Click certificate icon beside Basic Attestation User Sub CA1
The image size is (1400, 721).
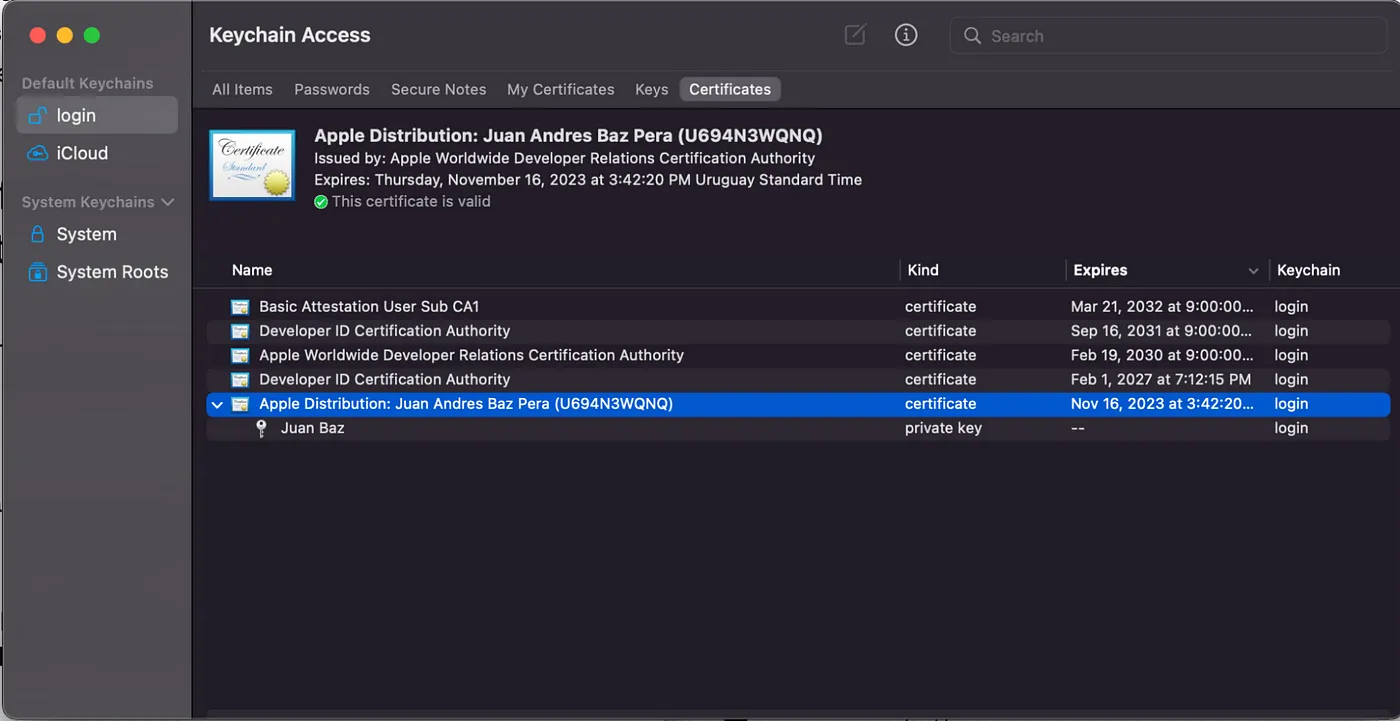coord(240,307)
